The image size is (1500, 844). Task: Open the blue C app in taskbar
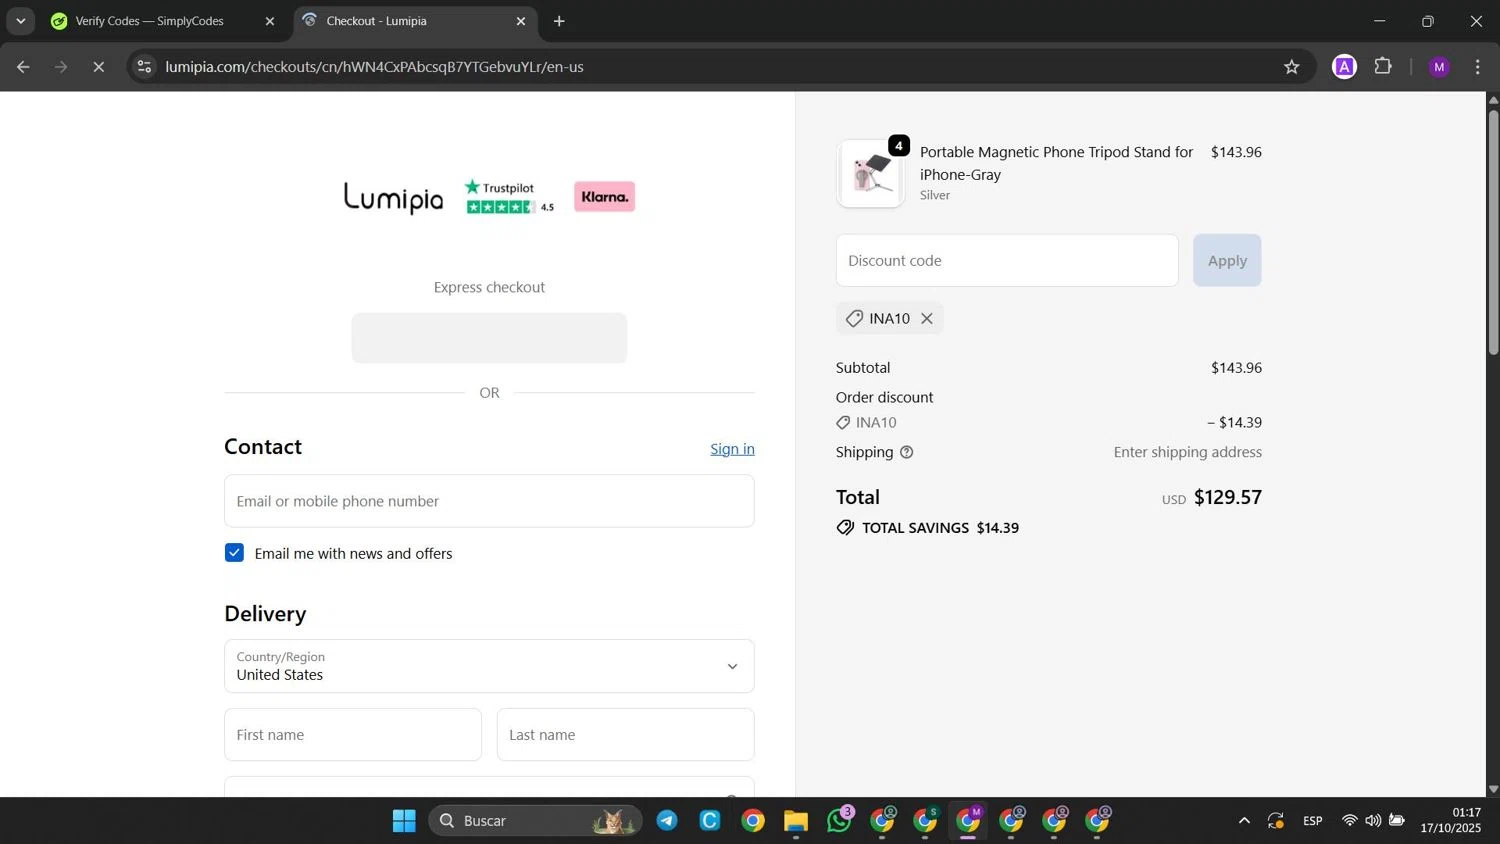click(710, 821)
